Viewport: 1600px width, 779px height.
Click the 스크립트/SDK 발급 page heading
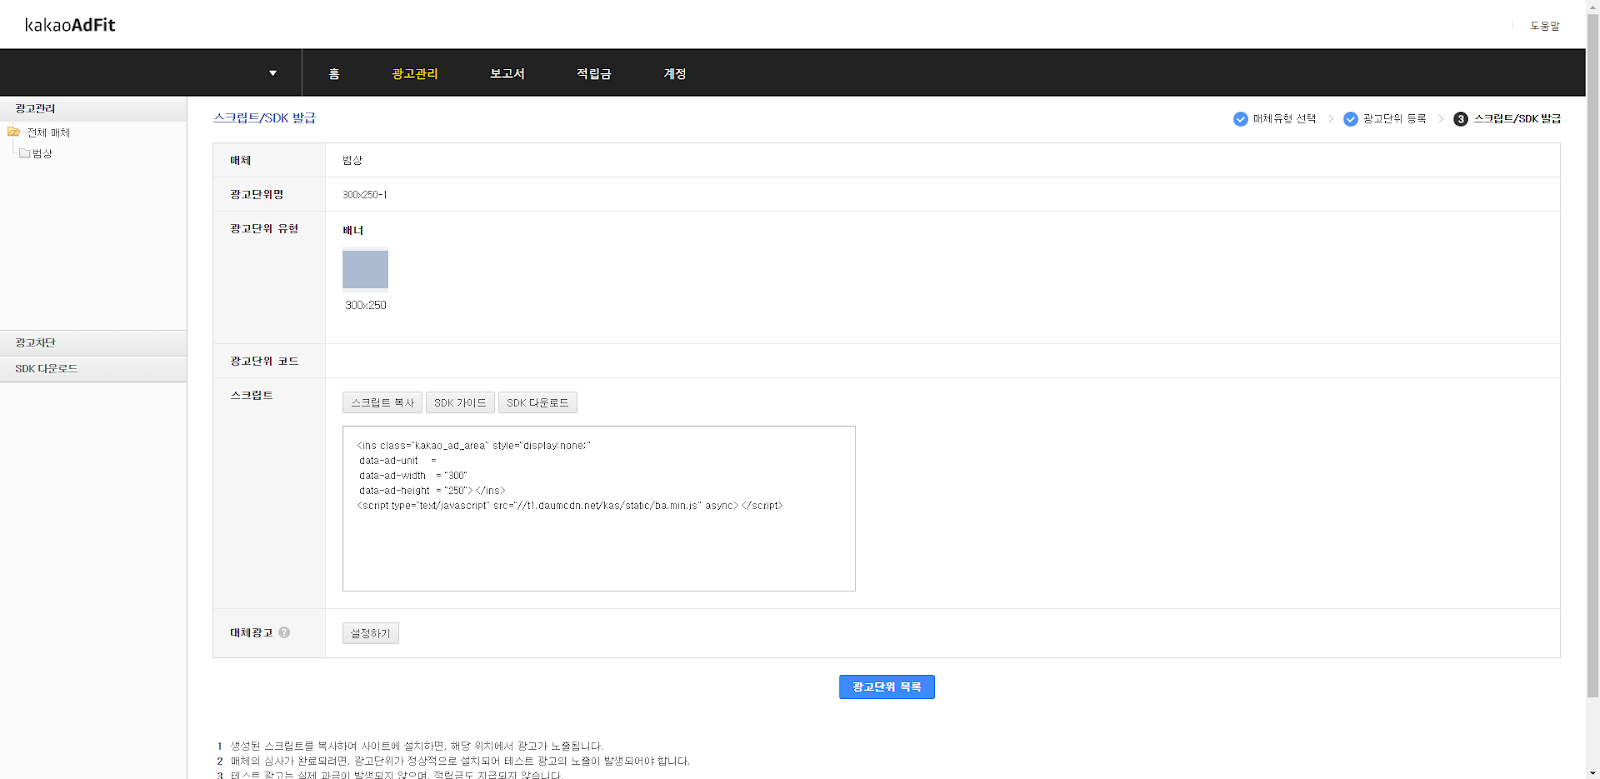point(264,118)
